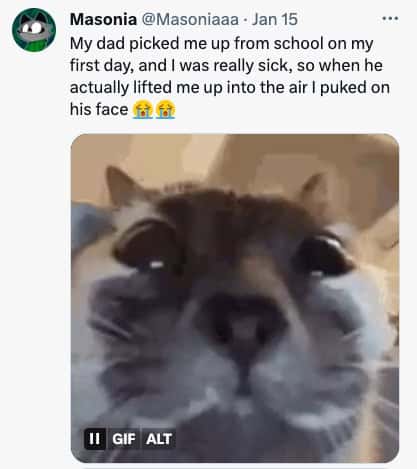Click the cat's left eye in GIF

point(147,245)
